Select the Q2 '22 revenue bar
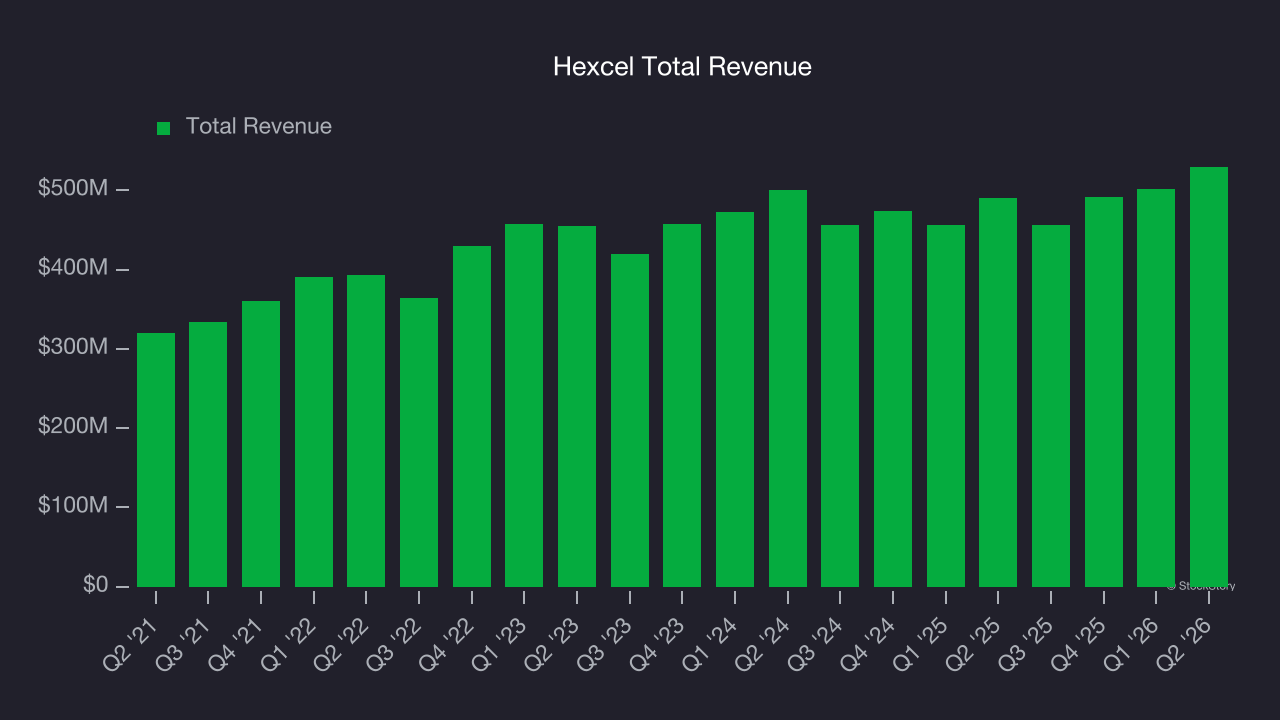This screenshot has height=720, width=1280. [366, 431]
